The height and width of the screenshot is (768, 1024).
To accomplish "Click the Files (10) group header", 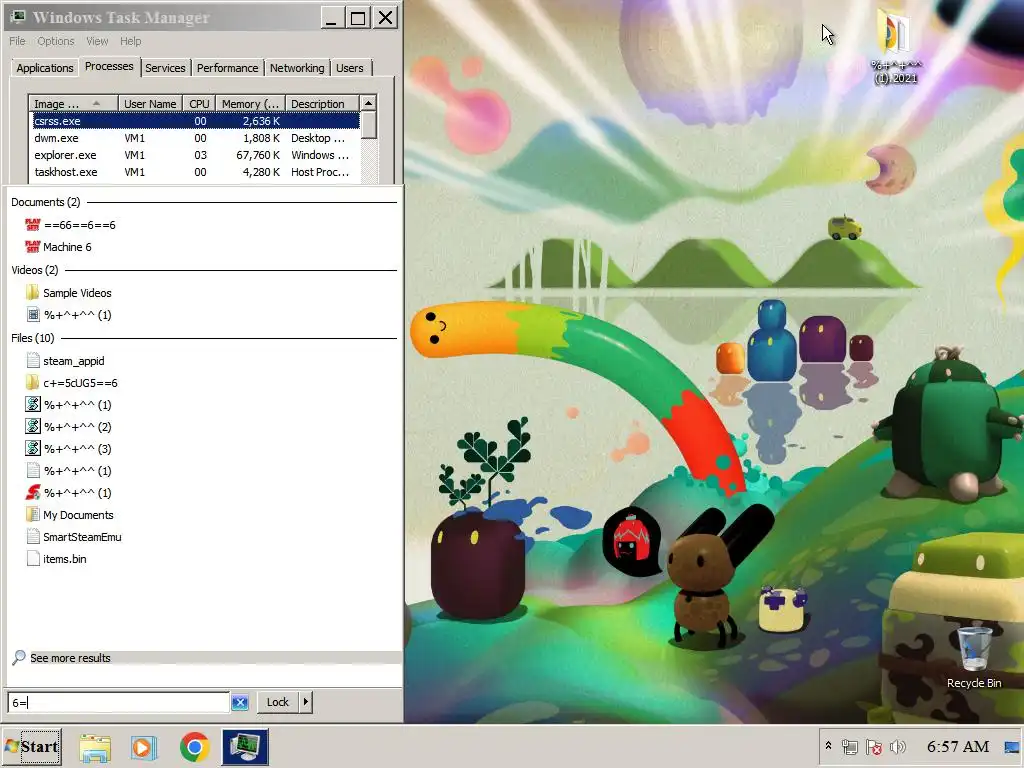I will pyautogui.click(x=33, y=338).
